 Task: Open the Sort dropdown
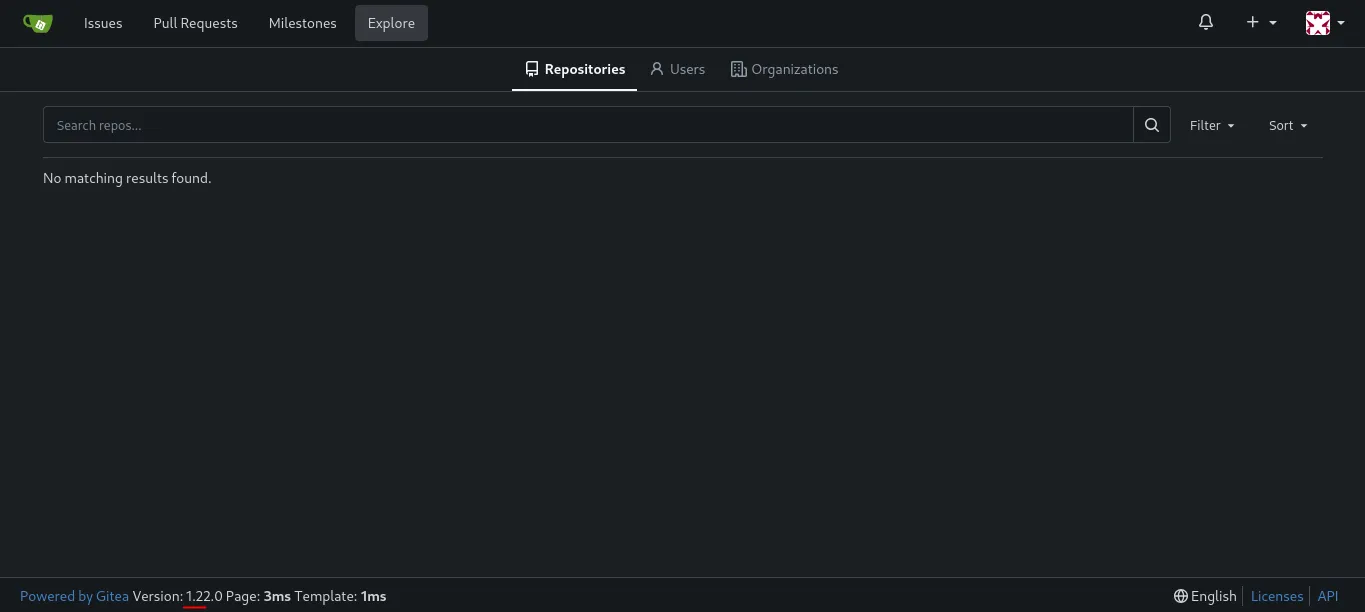[x=1288, y=125]
